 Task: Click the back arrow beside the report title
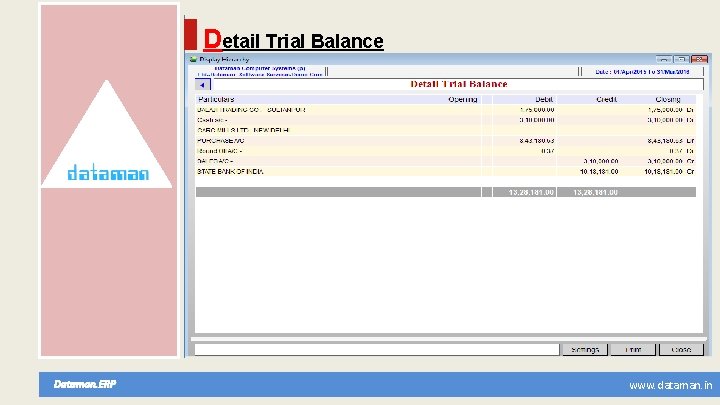pyautogui.click(x=202, y=84)
